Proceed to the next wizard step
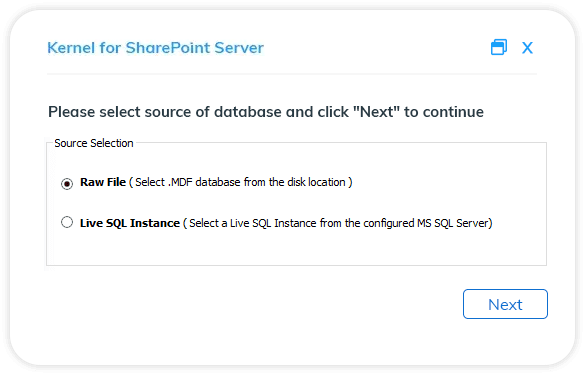585x375 pixels. 505,304
